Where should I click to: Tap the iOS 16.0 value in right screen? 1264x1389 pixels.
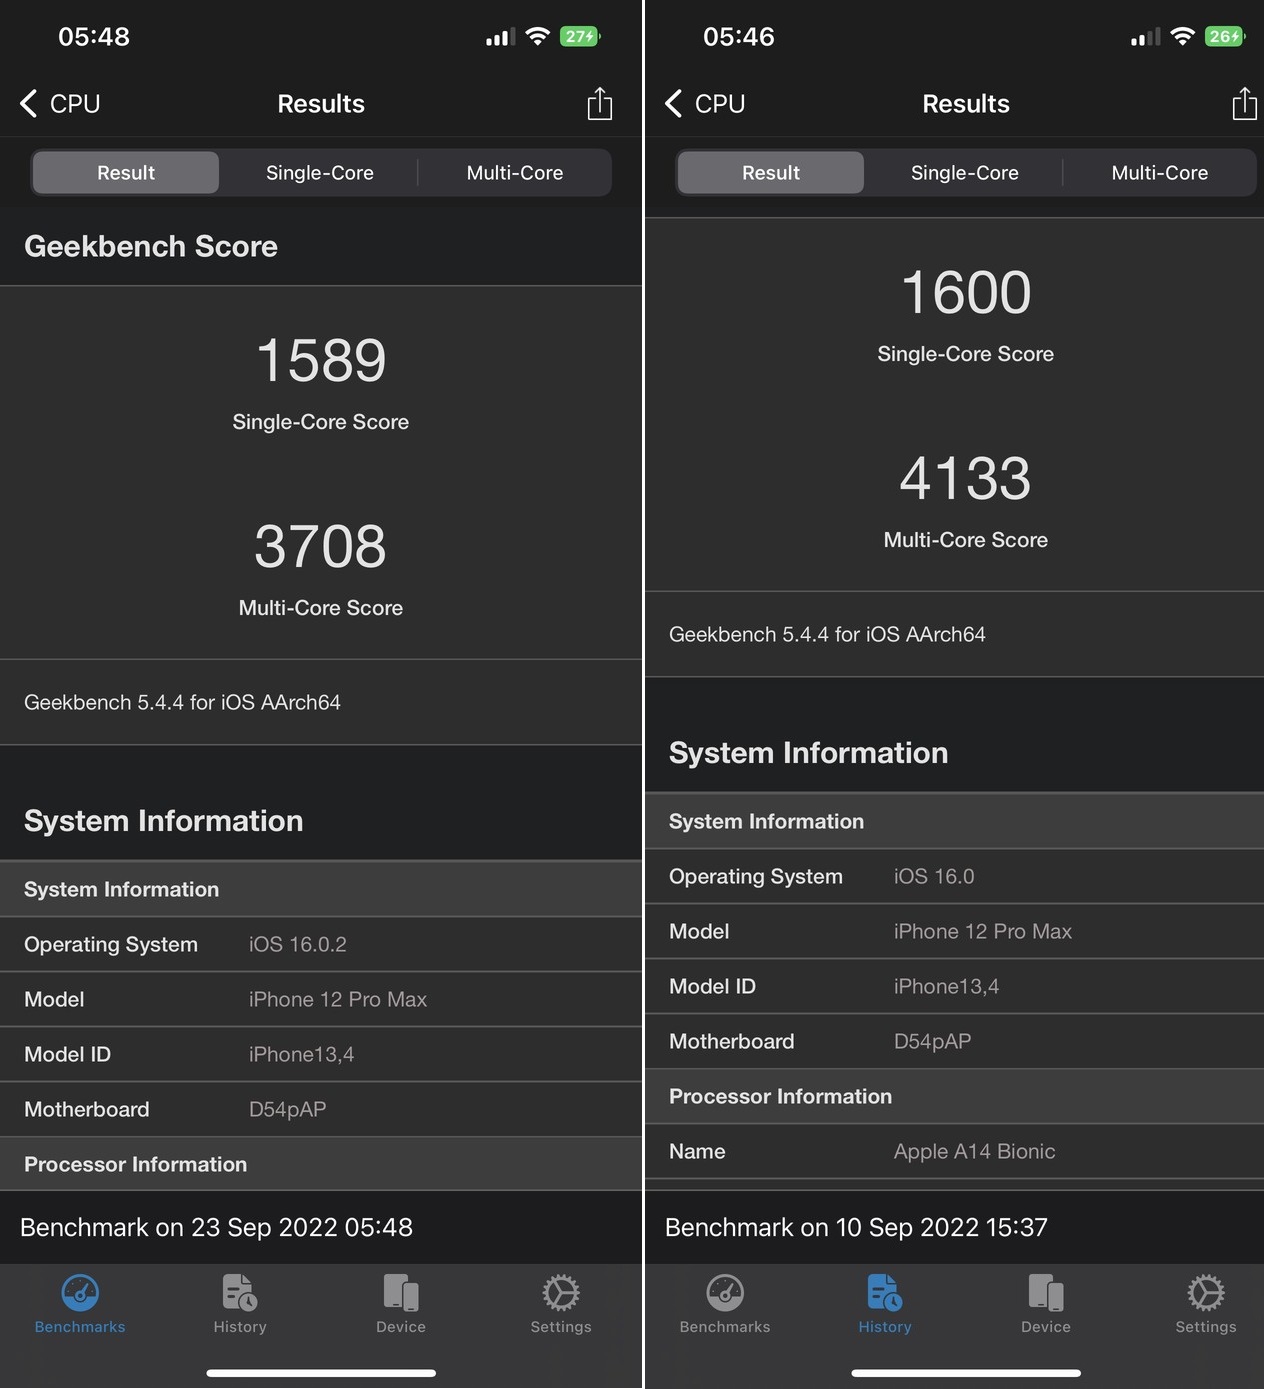(934, 876)
